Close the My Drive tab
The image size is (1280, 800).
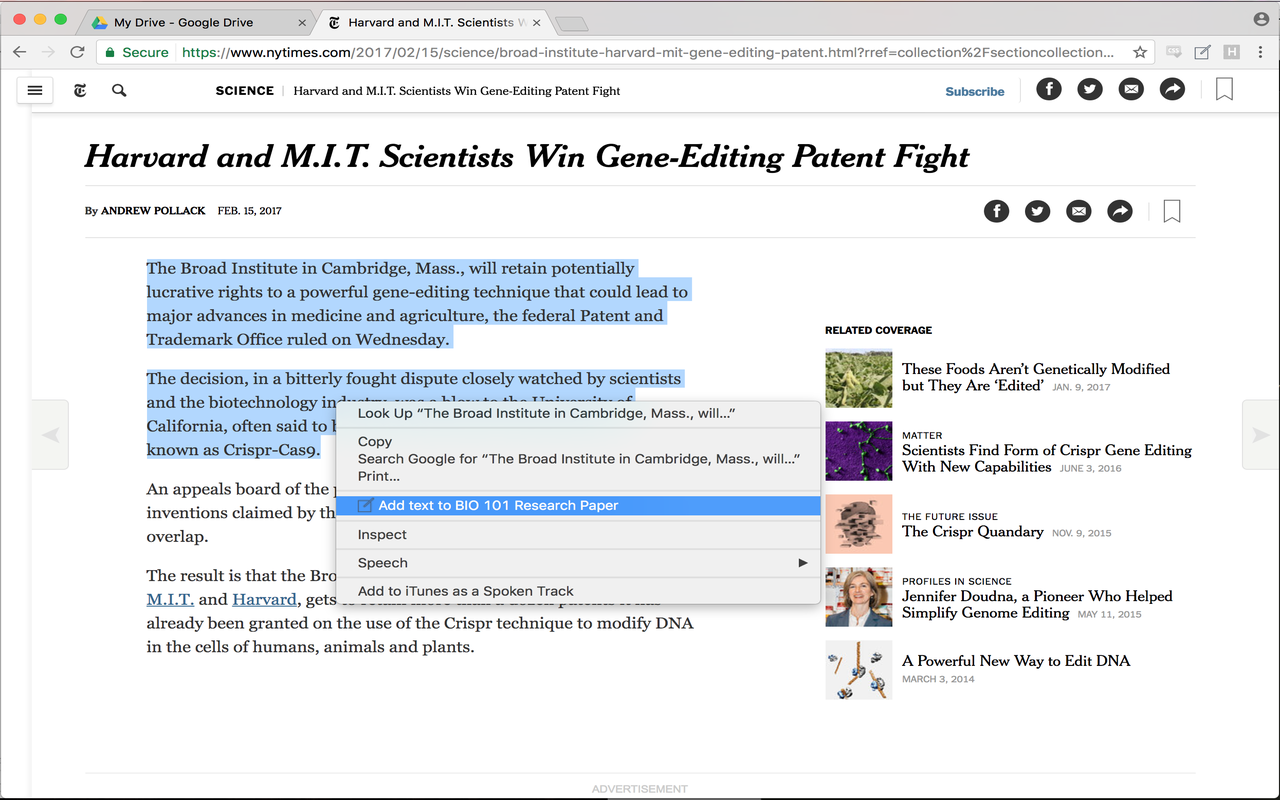(302, 22)
